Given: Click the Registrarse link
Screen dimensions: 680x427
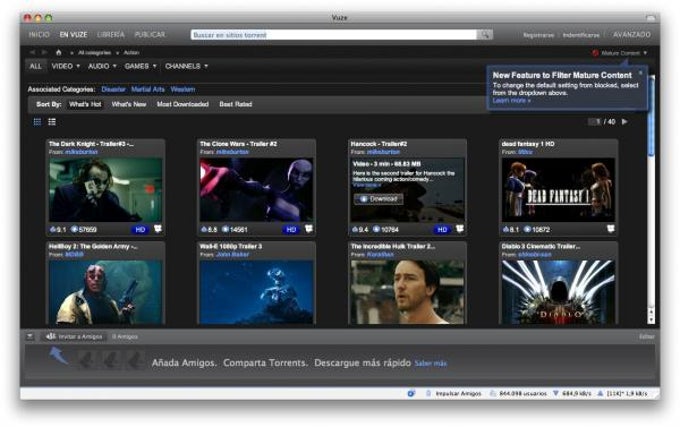Looking at the screenshot, I should point(538,35).
